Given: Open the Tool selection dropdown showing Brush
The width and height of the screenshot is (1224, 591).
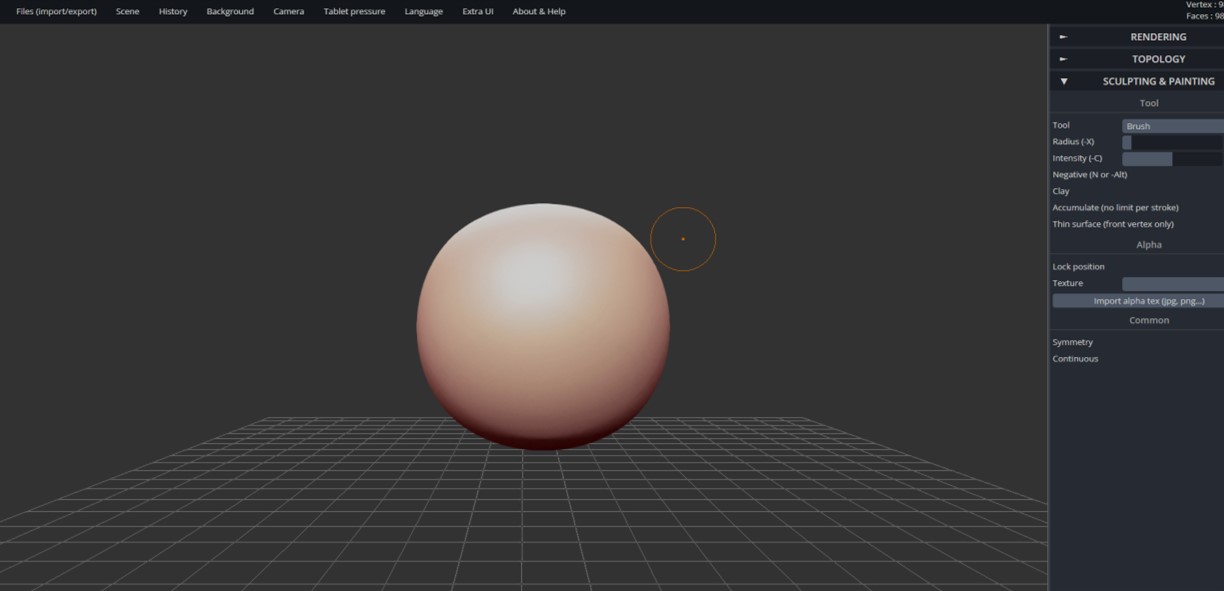Looking at the screenshot, I should click(1172, 125).
